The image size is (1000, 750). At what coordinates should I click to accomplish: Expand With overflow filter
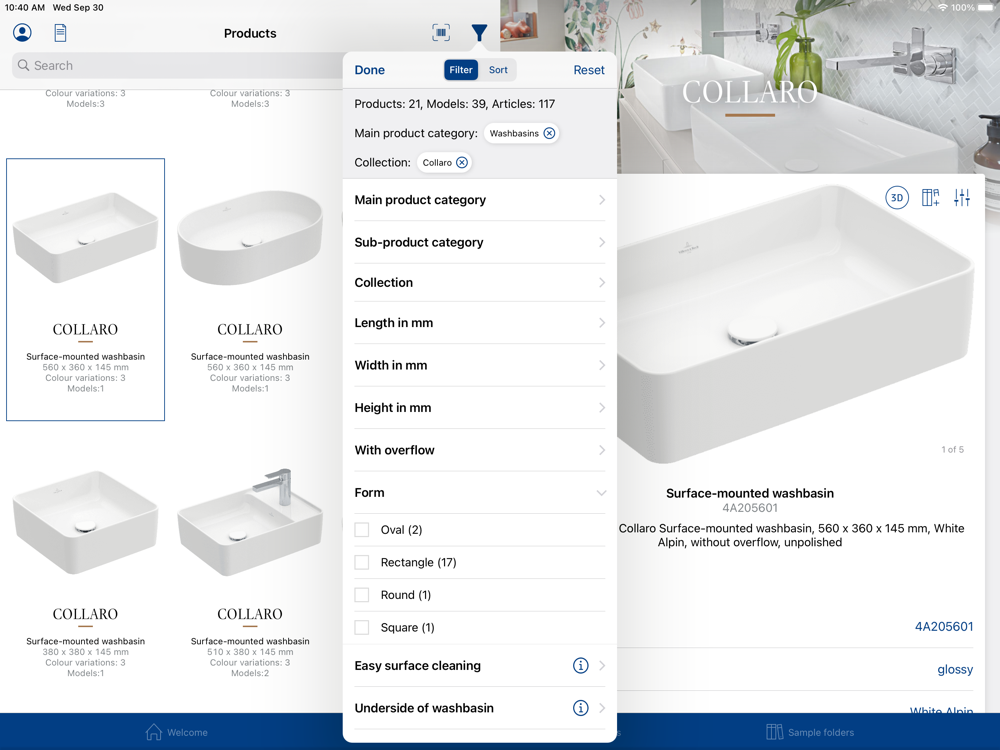pos(480,450)
